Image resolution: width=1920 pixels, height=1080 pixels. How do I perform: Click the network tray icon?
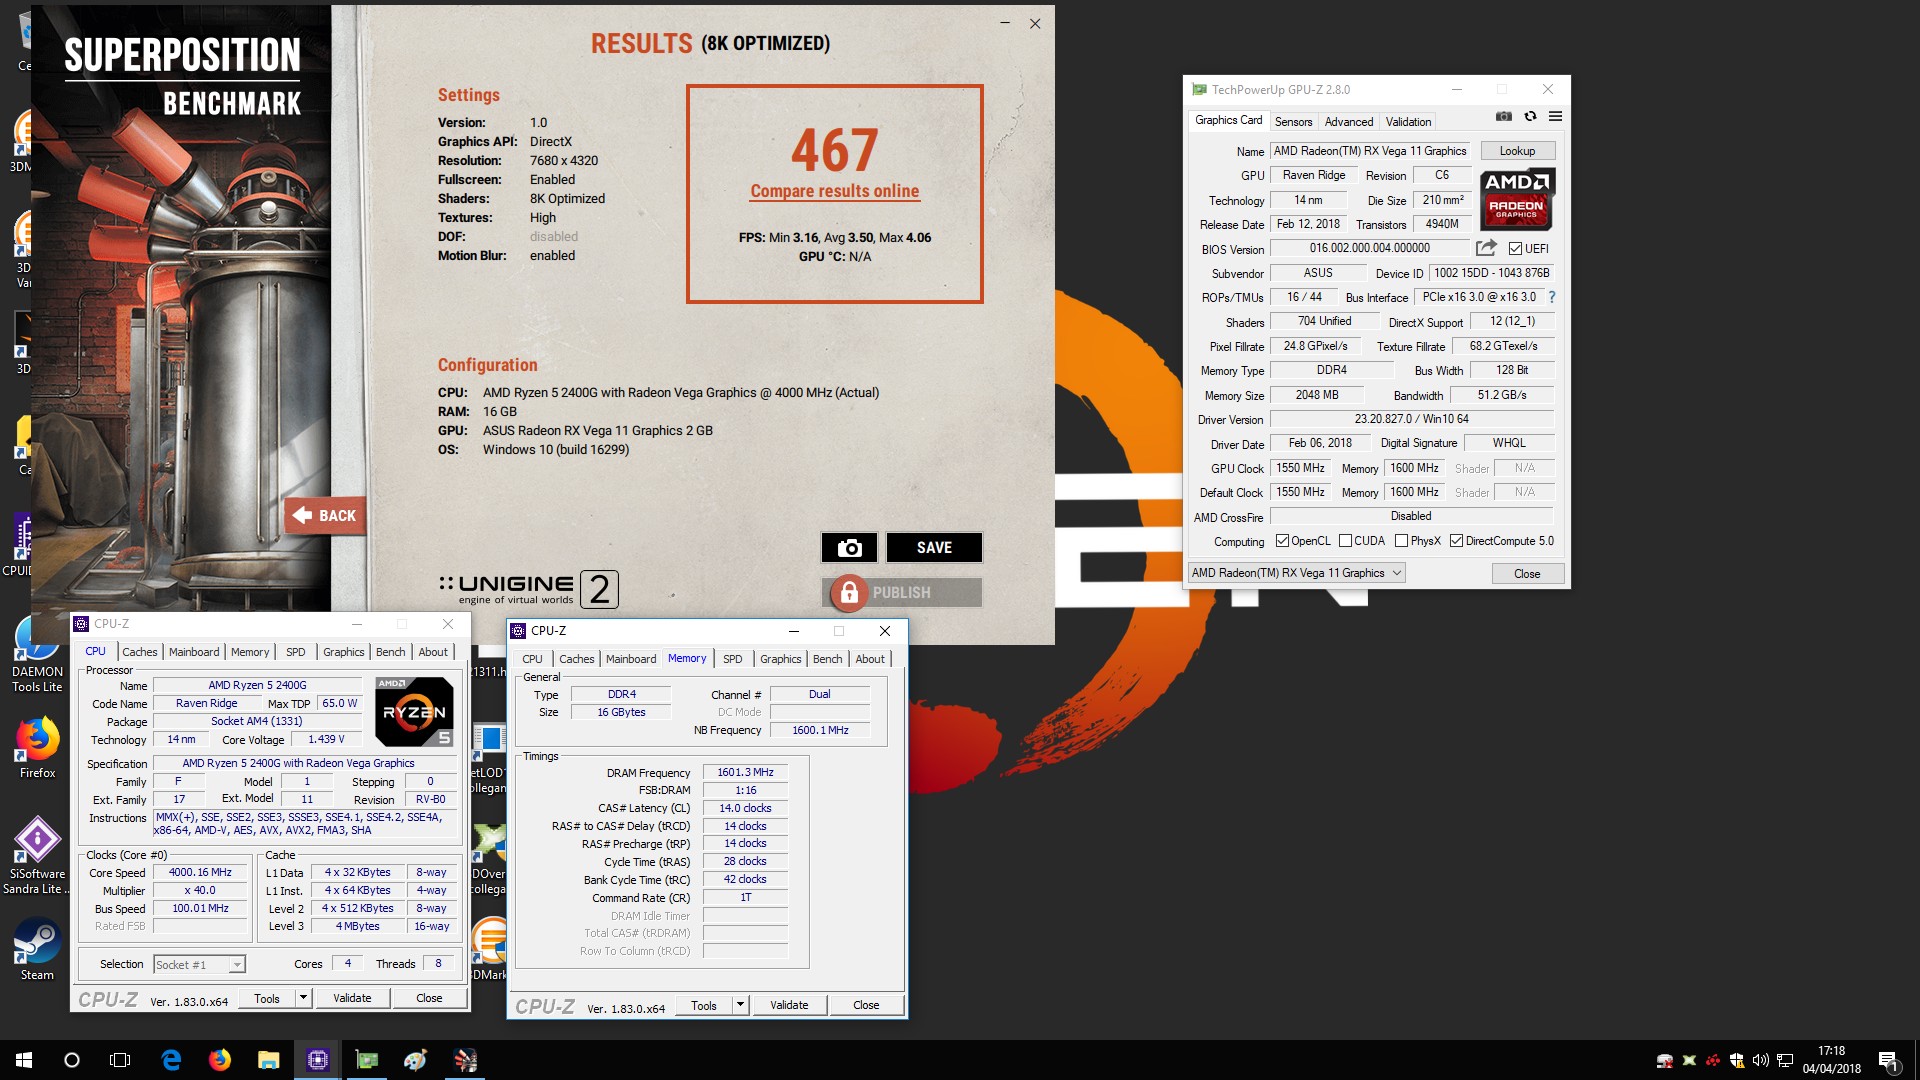pos(1784,1060)
